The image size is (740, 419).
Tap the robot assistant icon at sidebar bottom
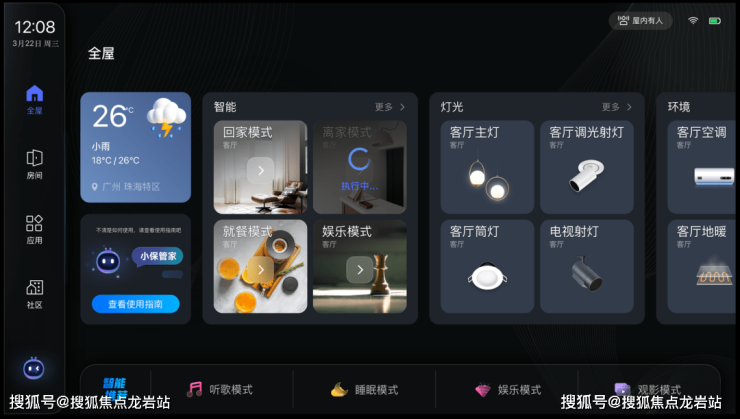coord(34,369)
